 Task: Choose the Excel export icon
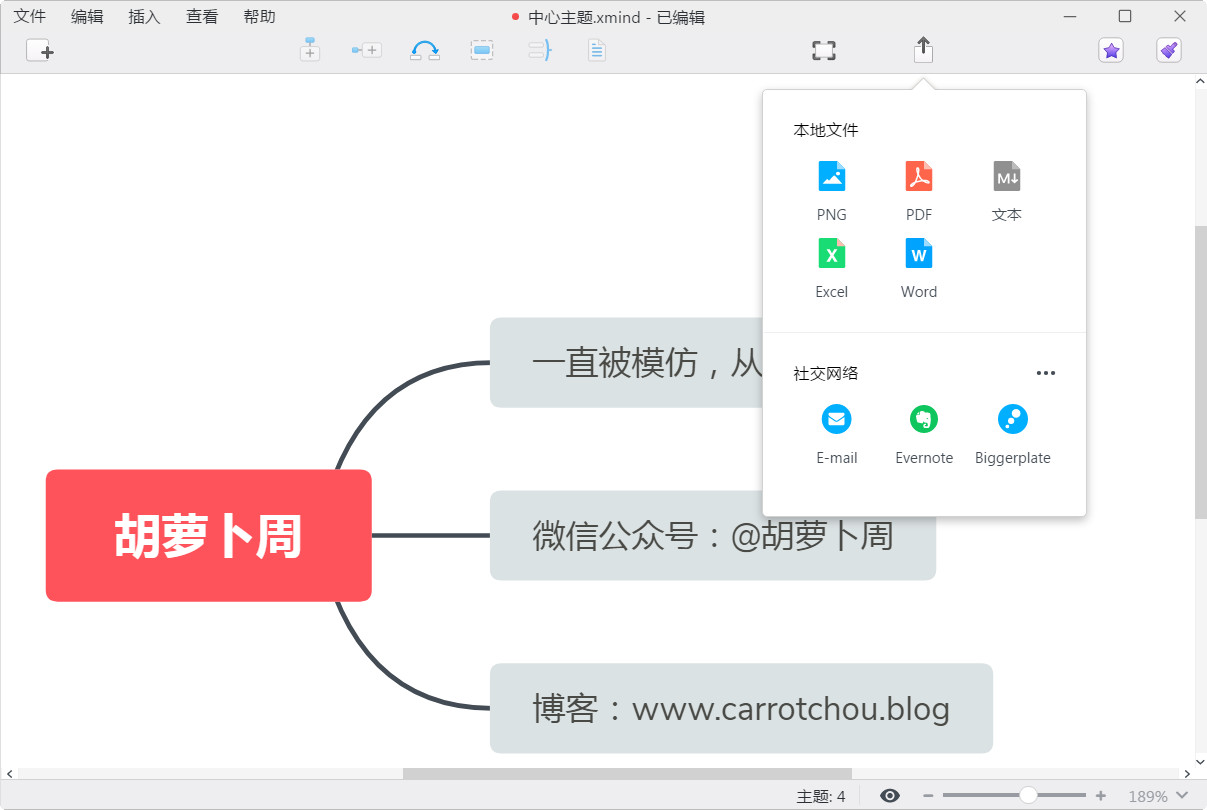point(831,255)
